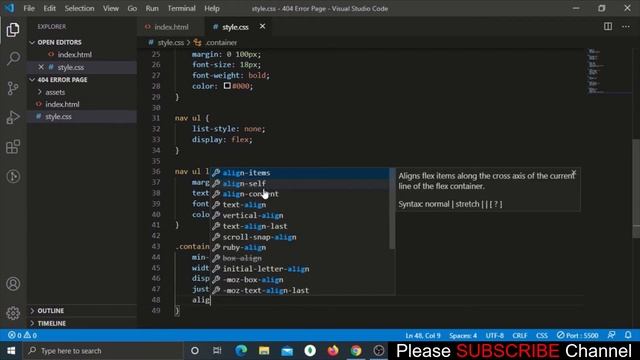
Task: Change line endings via CRLF status item
Action: click(x=520, y=335)
